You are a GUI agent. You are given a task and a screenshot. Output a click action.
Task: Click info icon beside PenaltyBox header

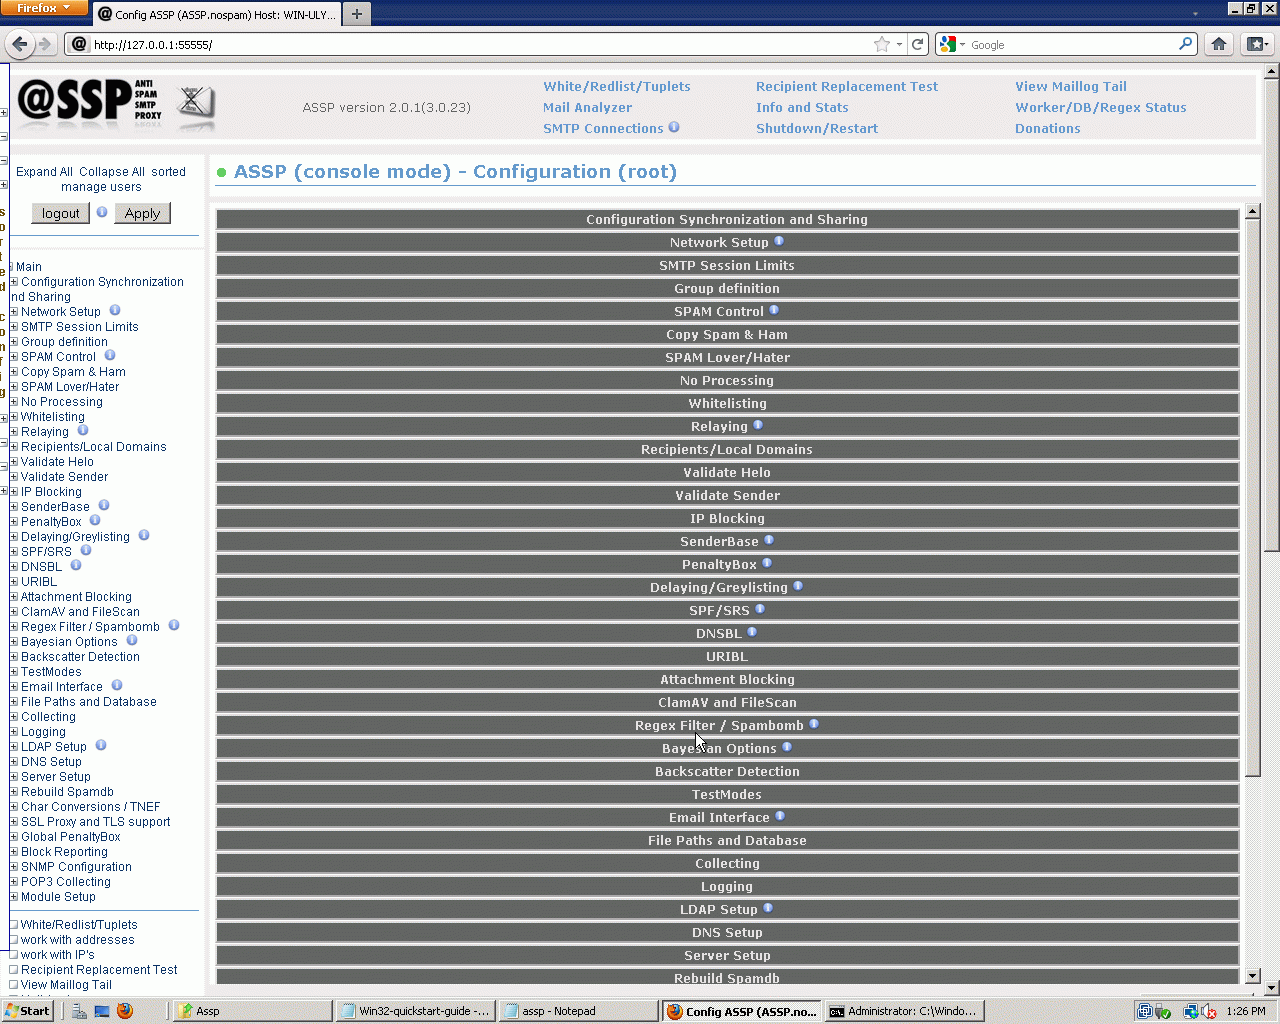pos(767,563)
